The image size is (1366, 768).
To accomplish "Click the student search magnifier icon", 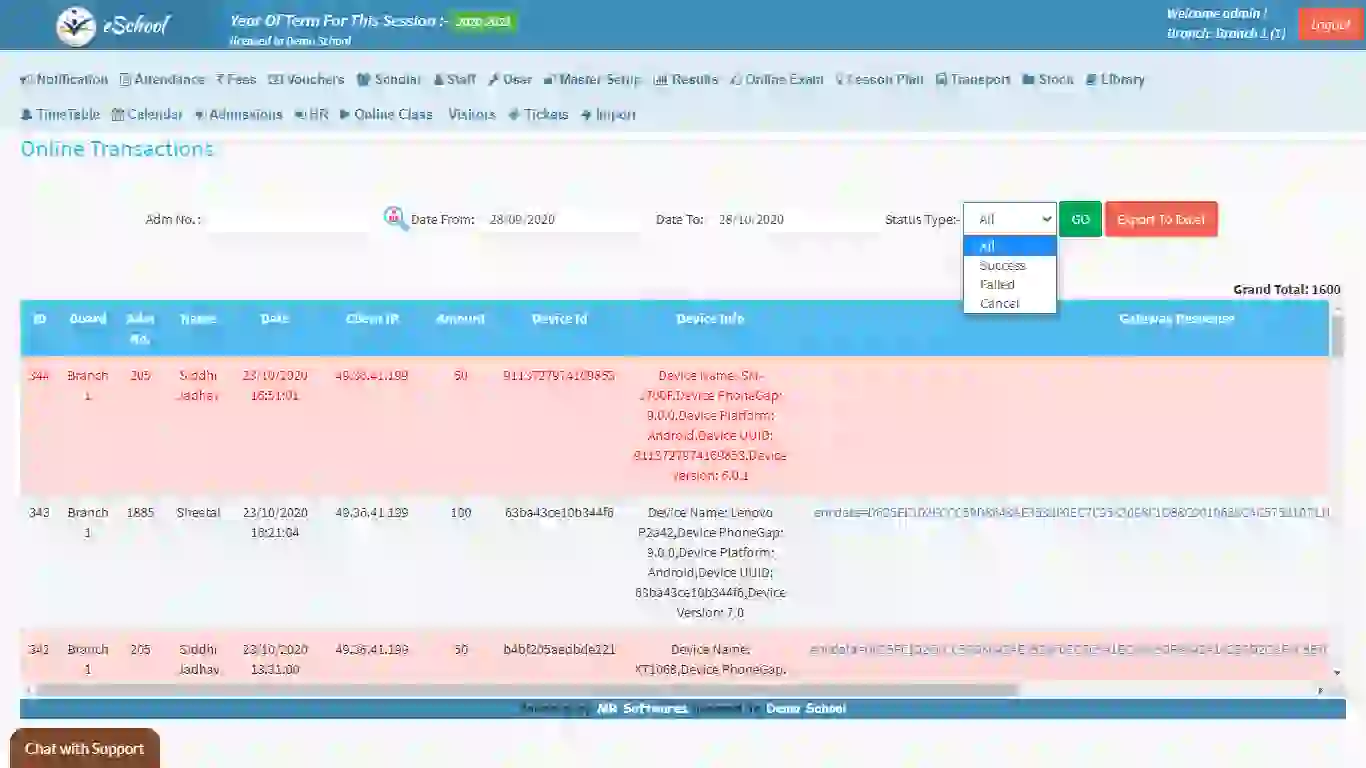I will point(395,218).
